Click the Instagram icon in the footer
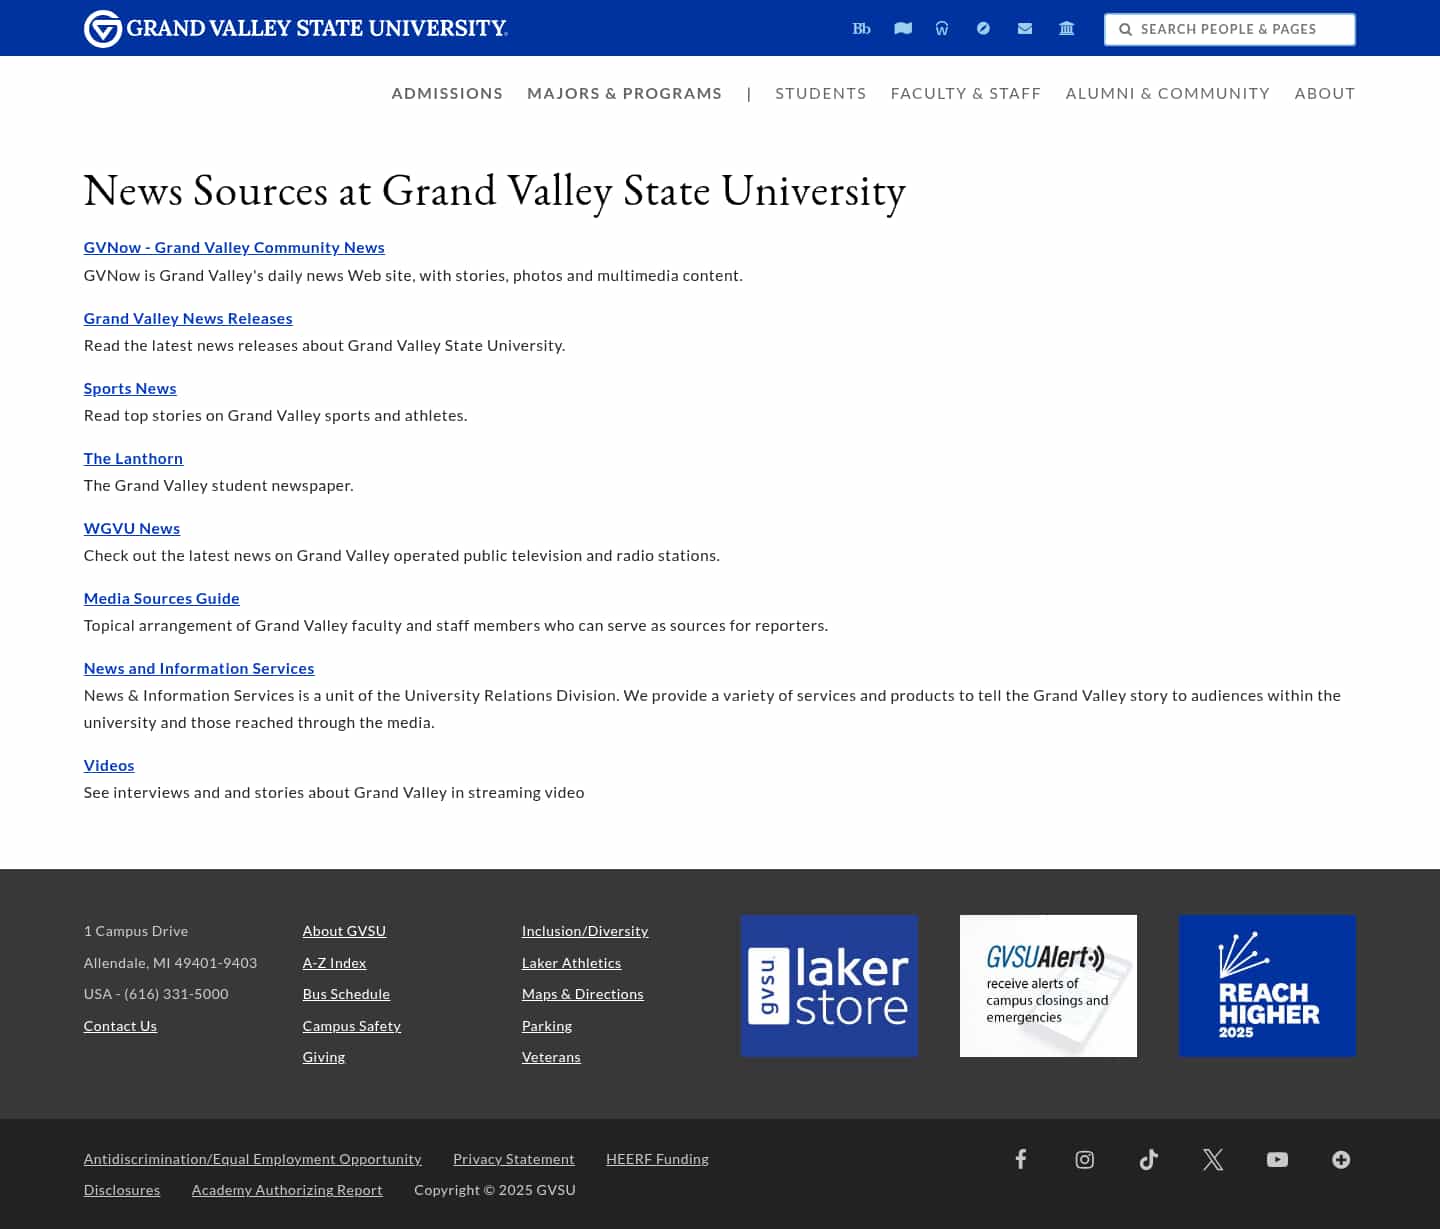Image resolution: width=1440 pixels, height=1229 pixels. pos(1084,1159)
